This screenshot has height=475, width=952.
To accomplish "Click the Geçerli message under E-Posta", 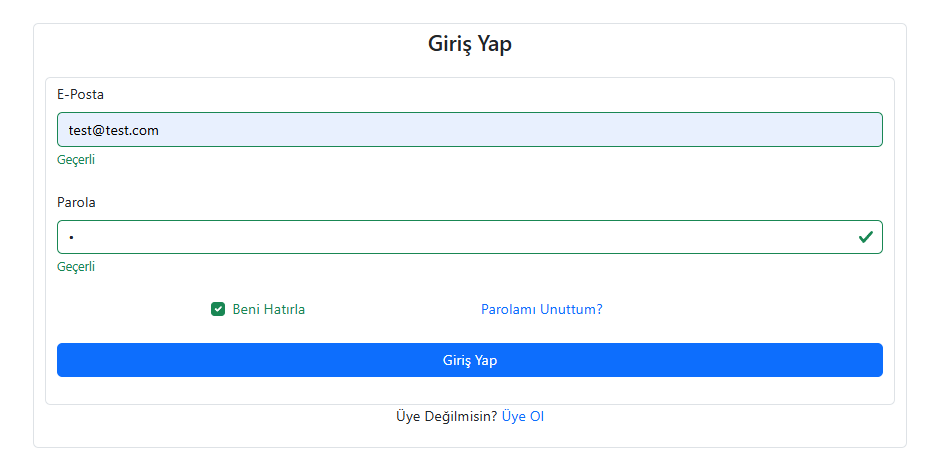I will 76,159.
